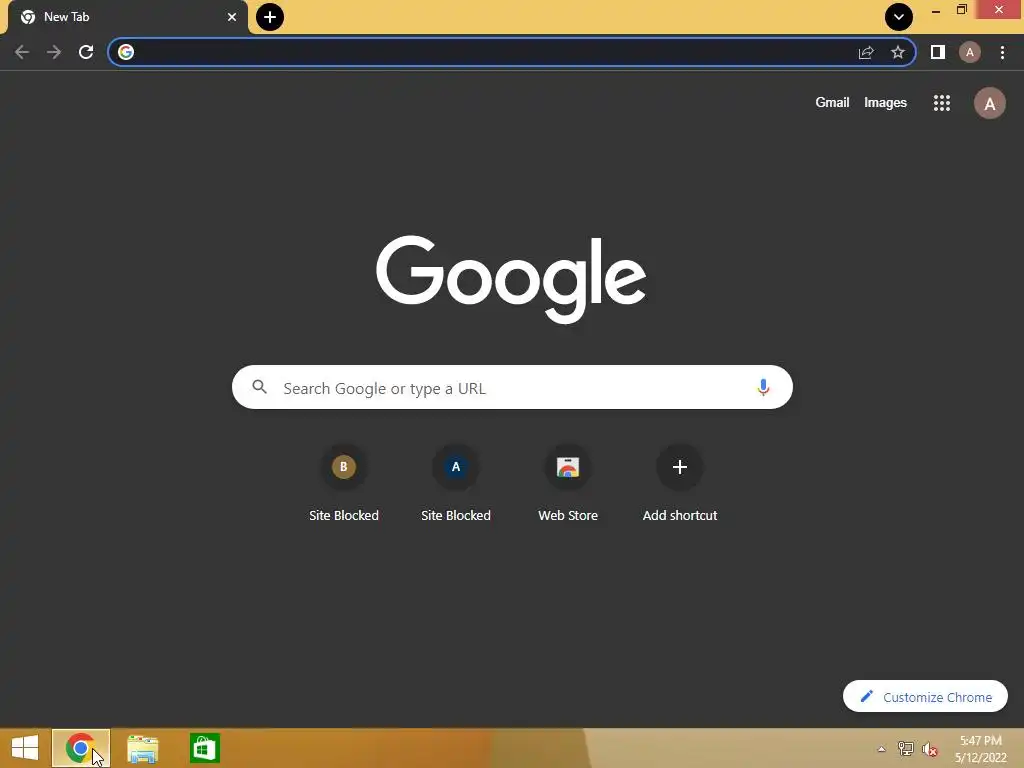Open Google account avatar on page

tap(989, 103)
